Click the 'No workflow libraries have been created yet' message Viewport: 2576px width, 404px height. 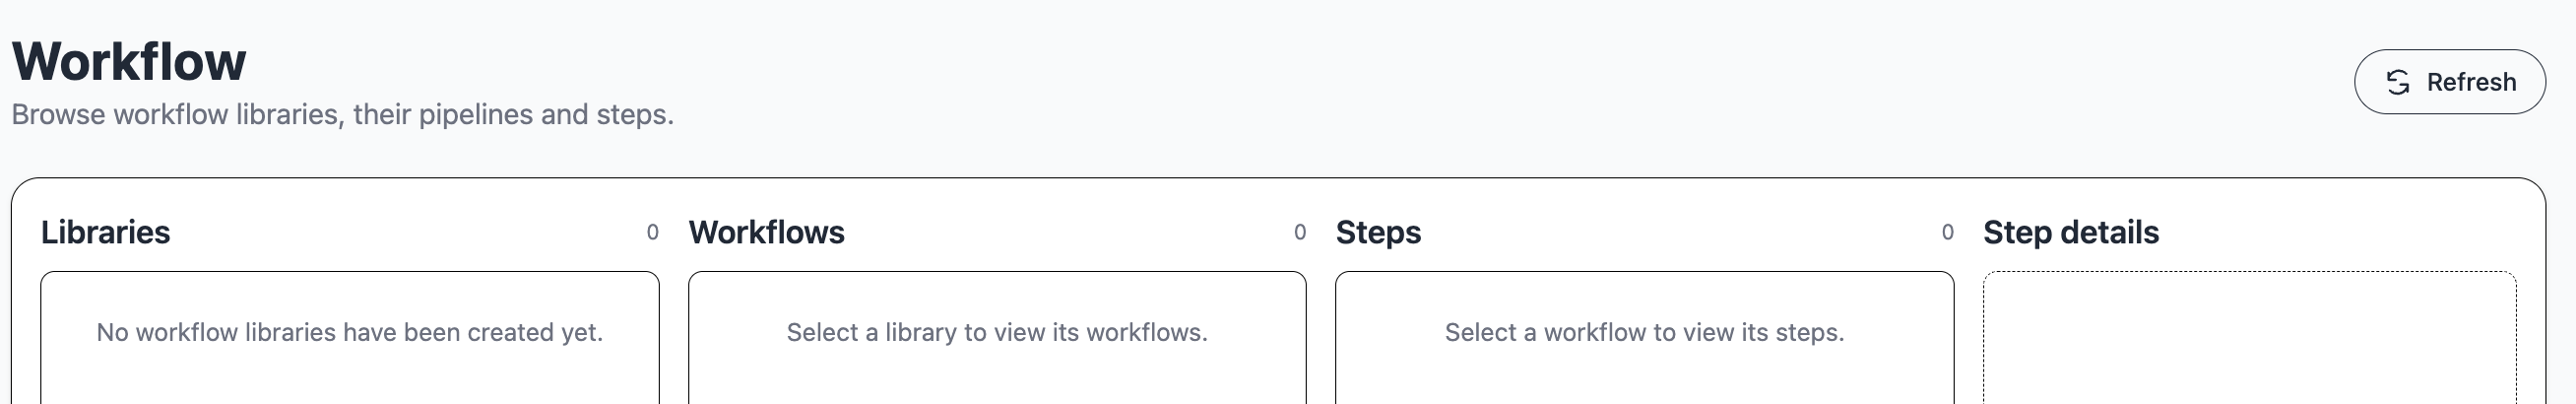(x=350, y=332)
